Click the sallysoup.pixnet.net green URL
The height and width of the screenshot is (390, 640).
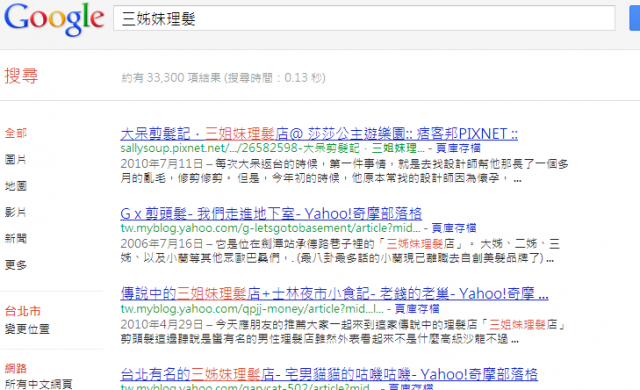(273, 148)
